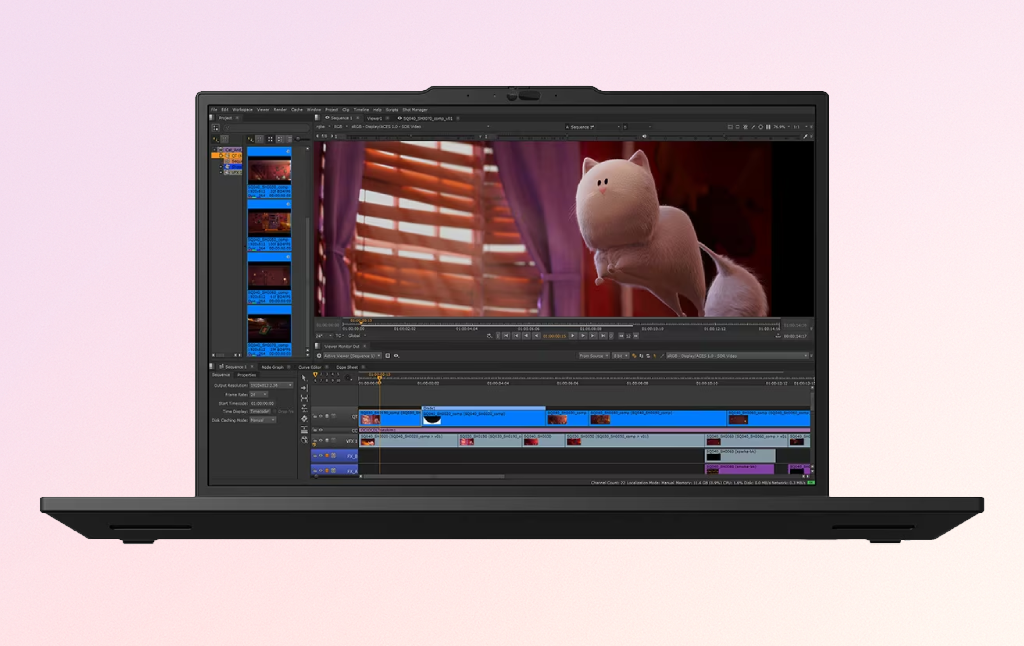Open the Frame Rate dropdown
The image size is (1024, 646).
tap(258, 394)
